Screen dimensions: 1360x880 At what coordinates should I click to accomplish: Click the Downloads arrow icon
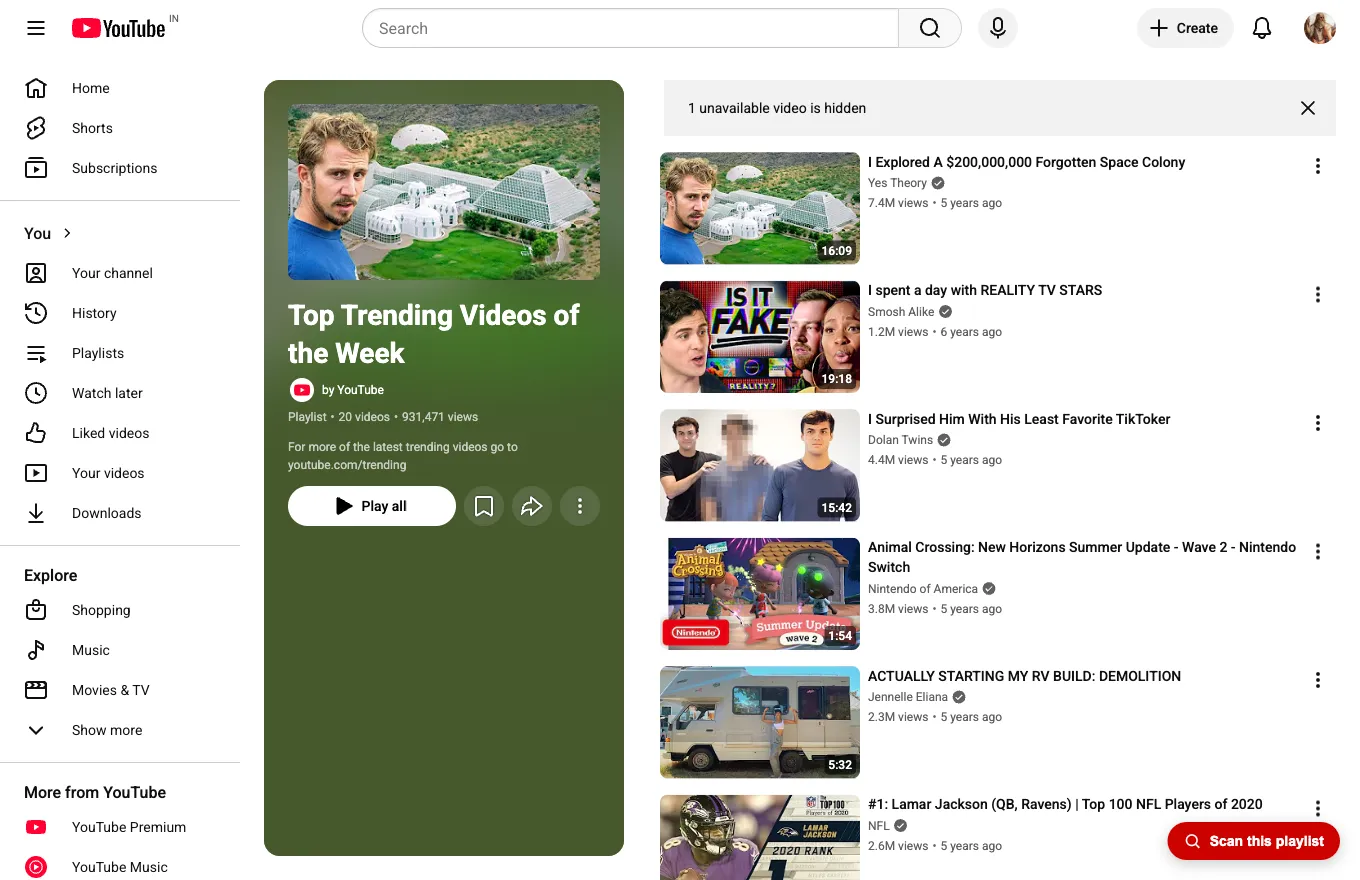coord(36,513)
